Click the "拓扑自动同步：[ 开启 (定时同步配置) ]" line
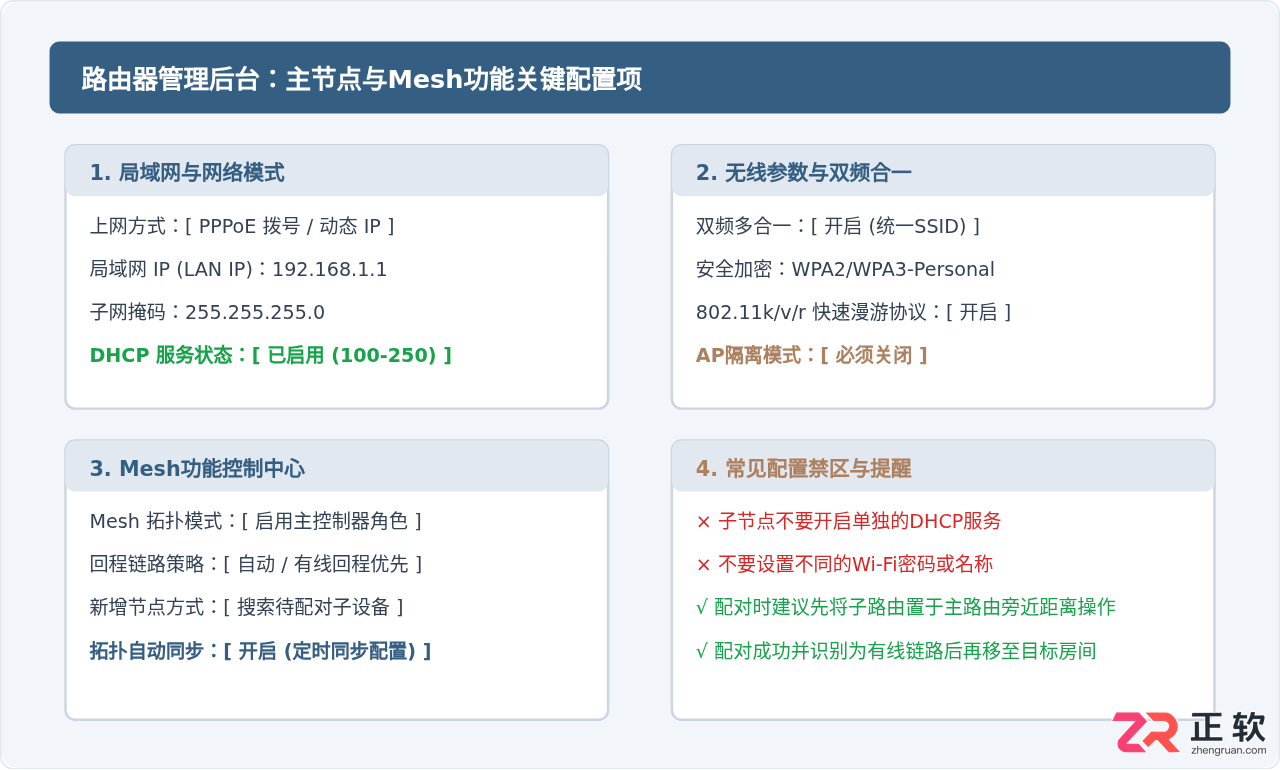The height and width of the screenshot is (770, 1280). 260,651
